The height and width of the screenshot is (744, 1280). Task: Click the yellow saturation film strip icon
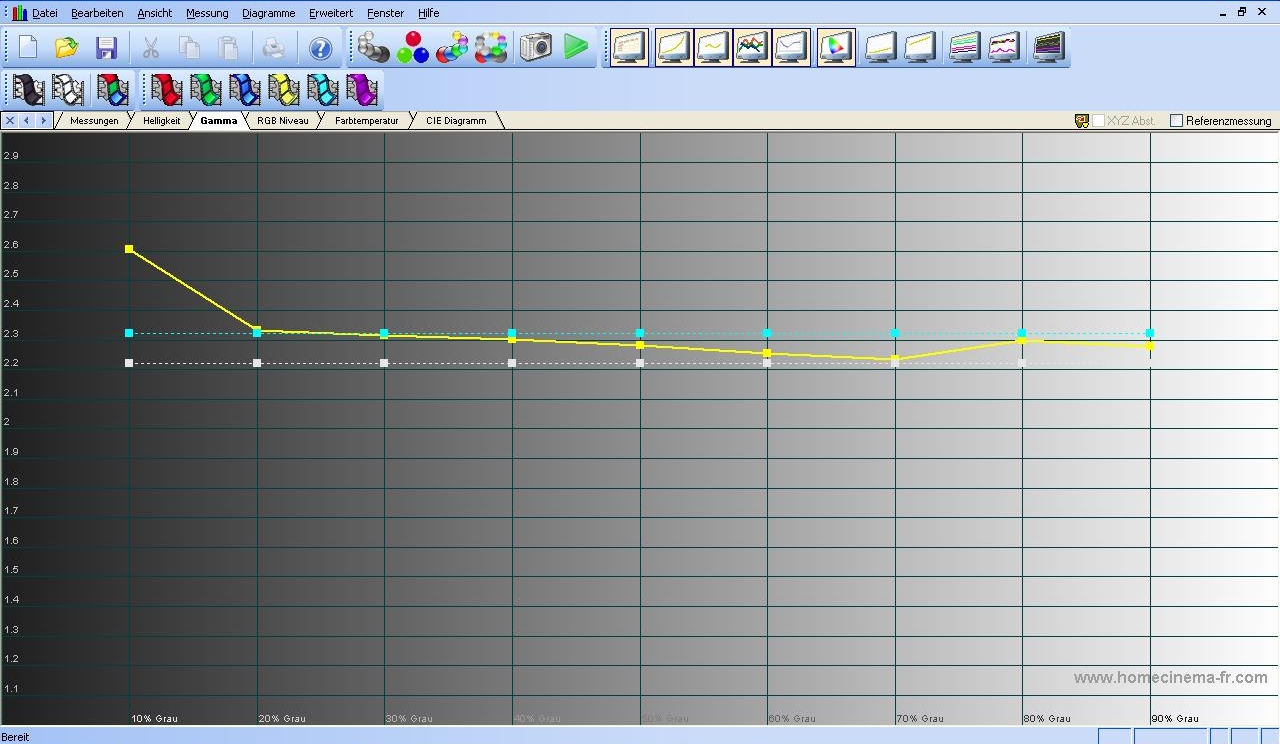click(284, 90)
